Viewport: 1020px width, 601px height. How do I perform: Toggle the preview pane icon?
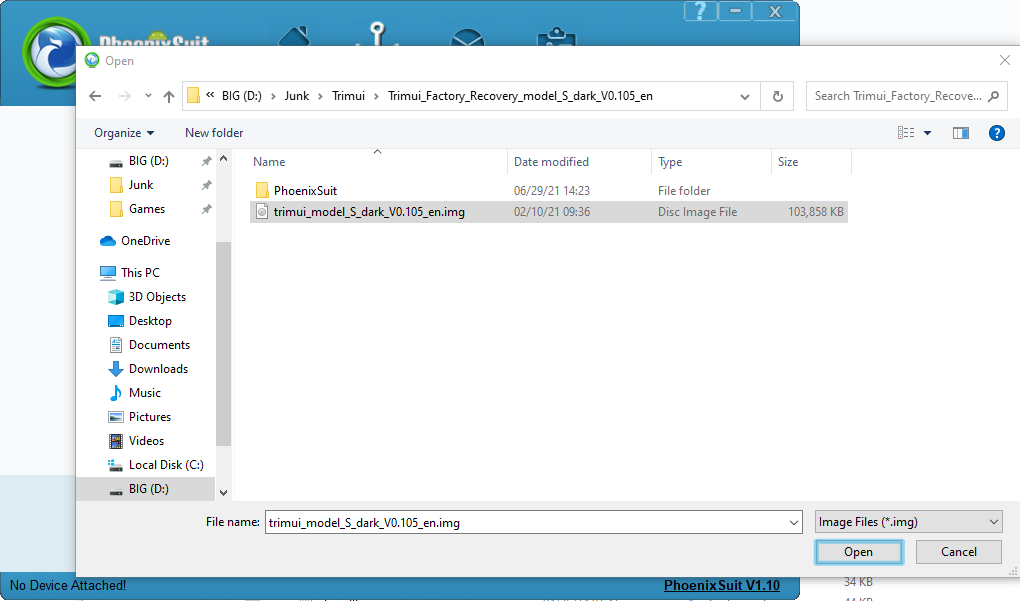tap(961, 133)
